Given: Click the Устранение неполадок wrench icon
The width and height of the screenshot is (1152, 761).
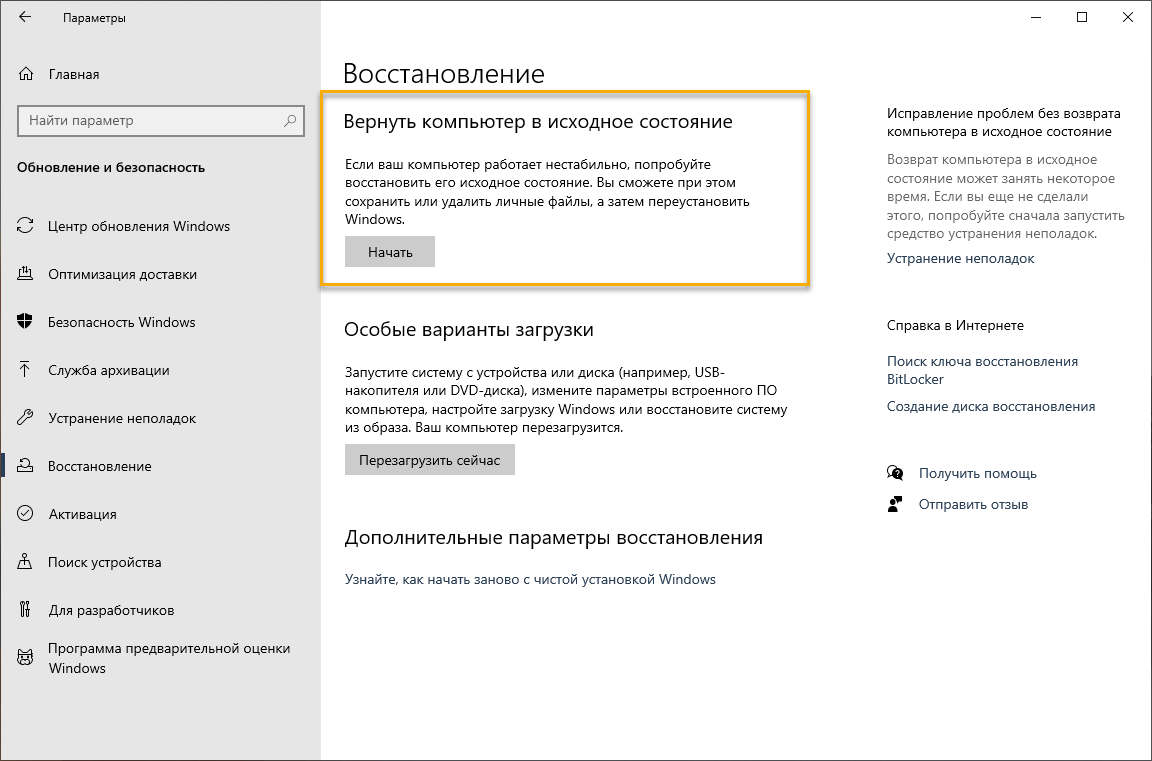Looking at the screenshot, I should pos(26,418).
